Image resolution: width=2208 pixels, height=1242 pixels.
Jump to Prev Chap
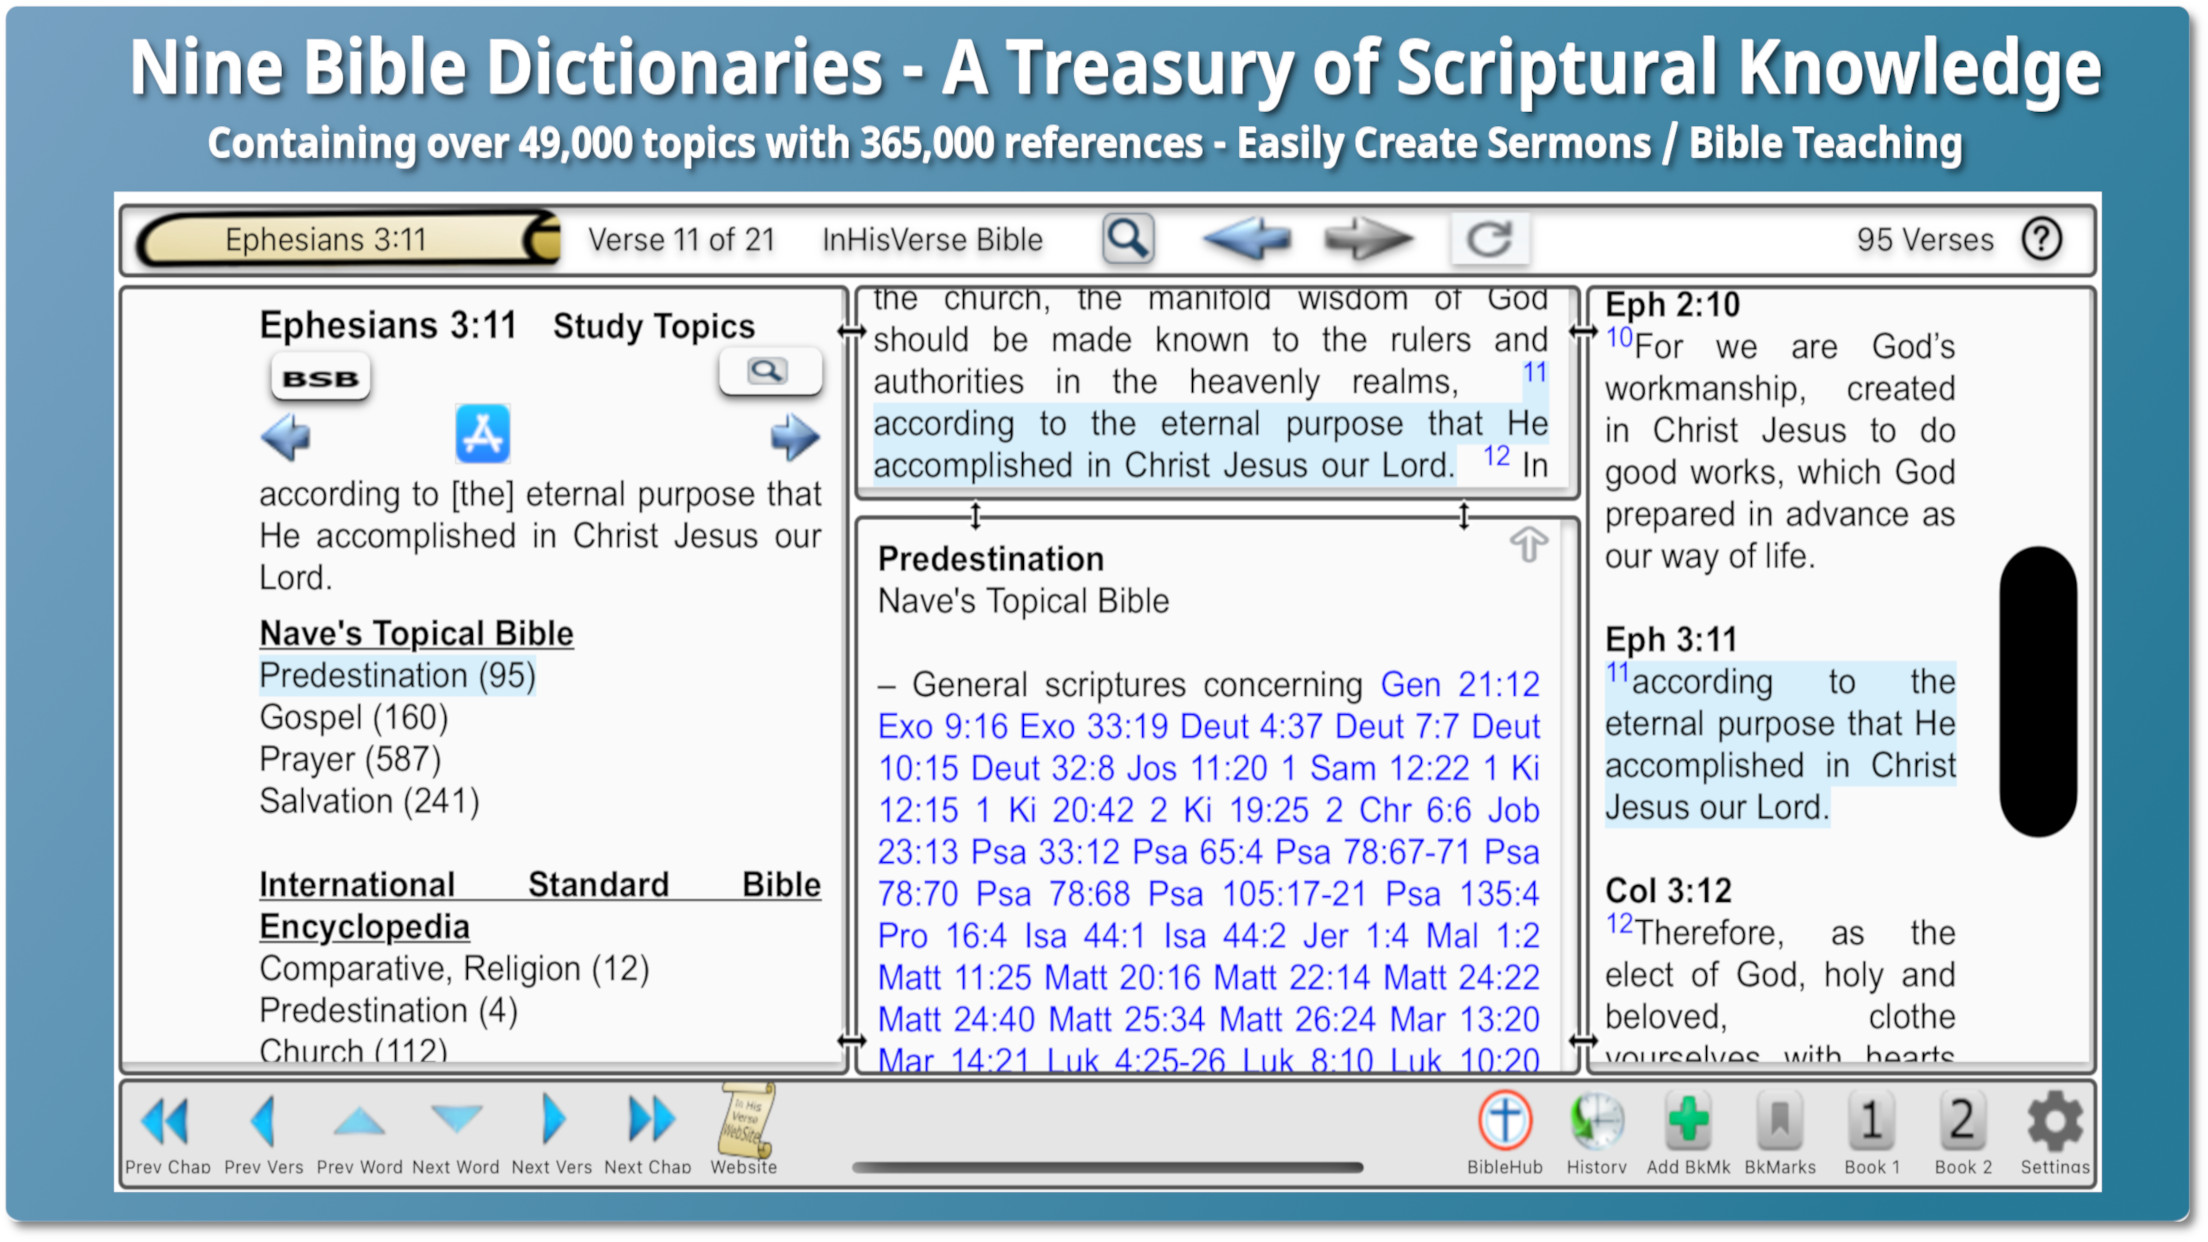click(167, 1133)
